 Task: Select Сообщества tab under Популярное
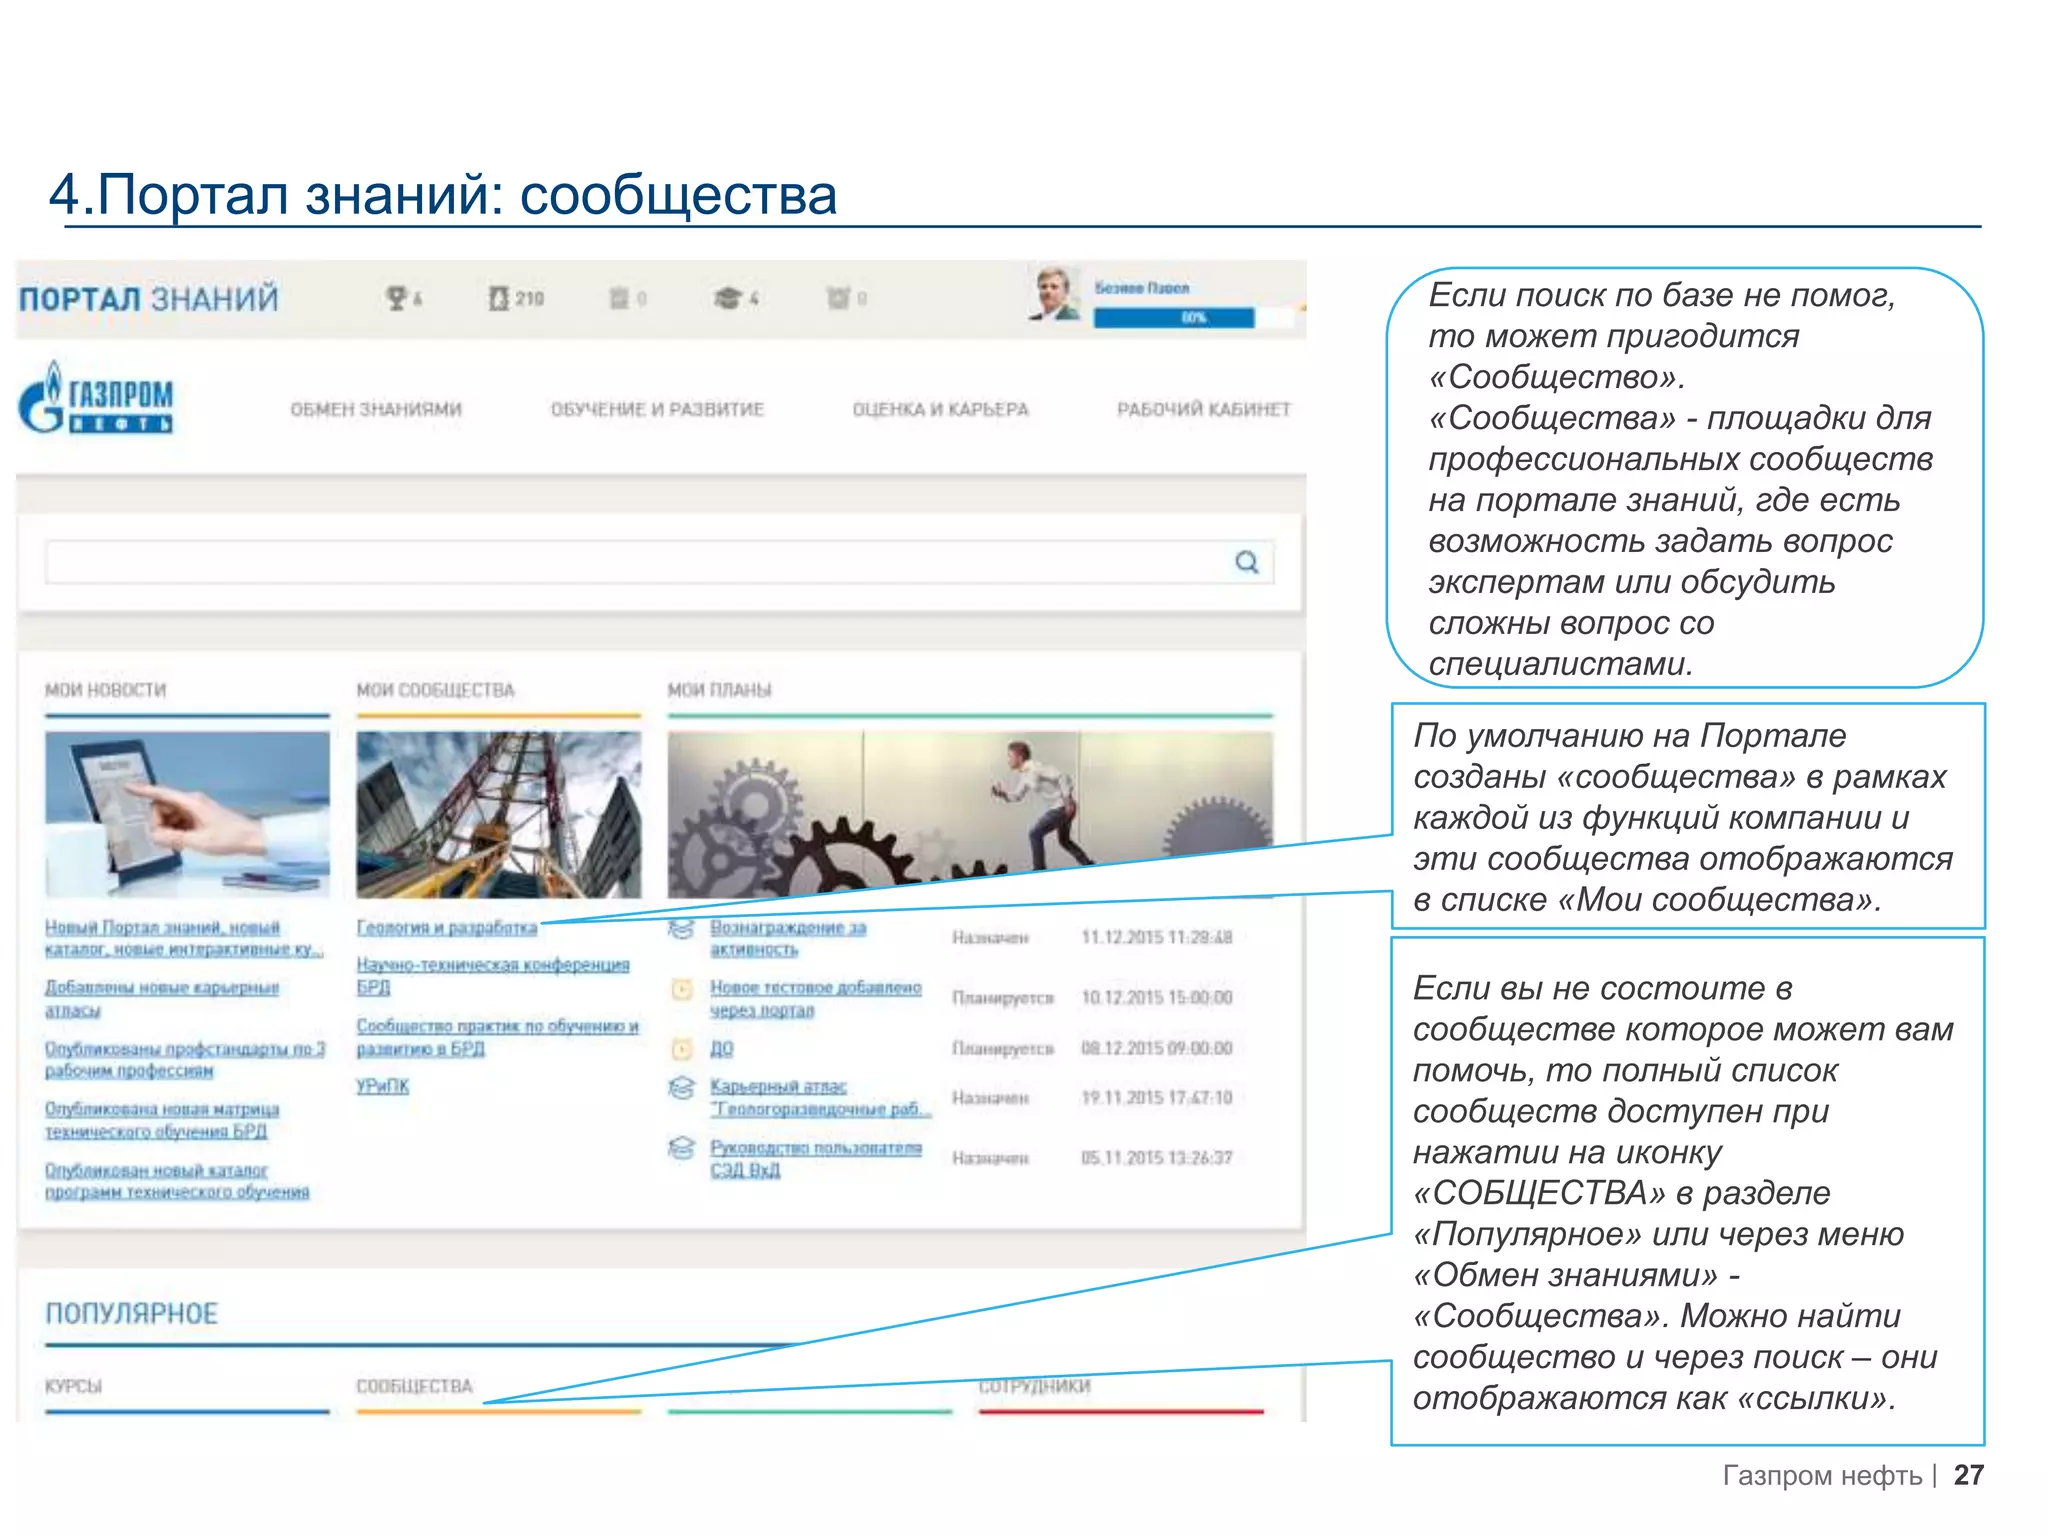(414, 1386)
